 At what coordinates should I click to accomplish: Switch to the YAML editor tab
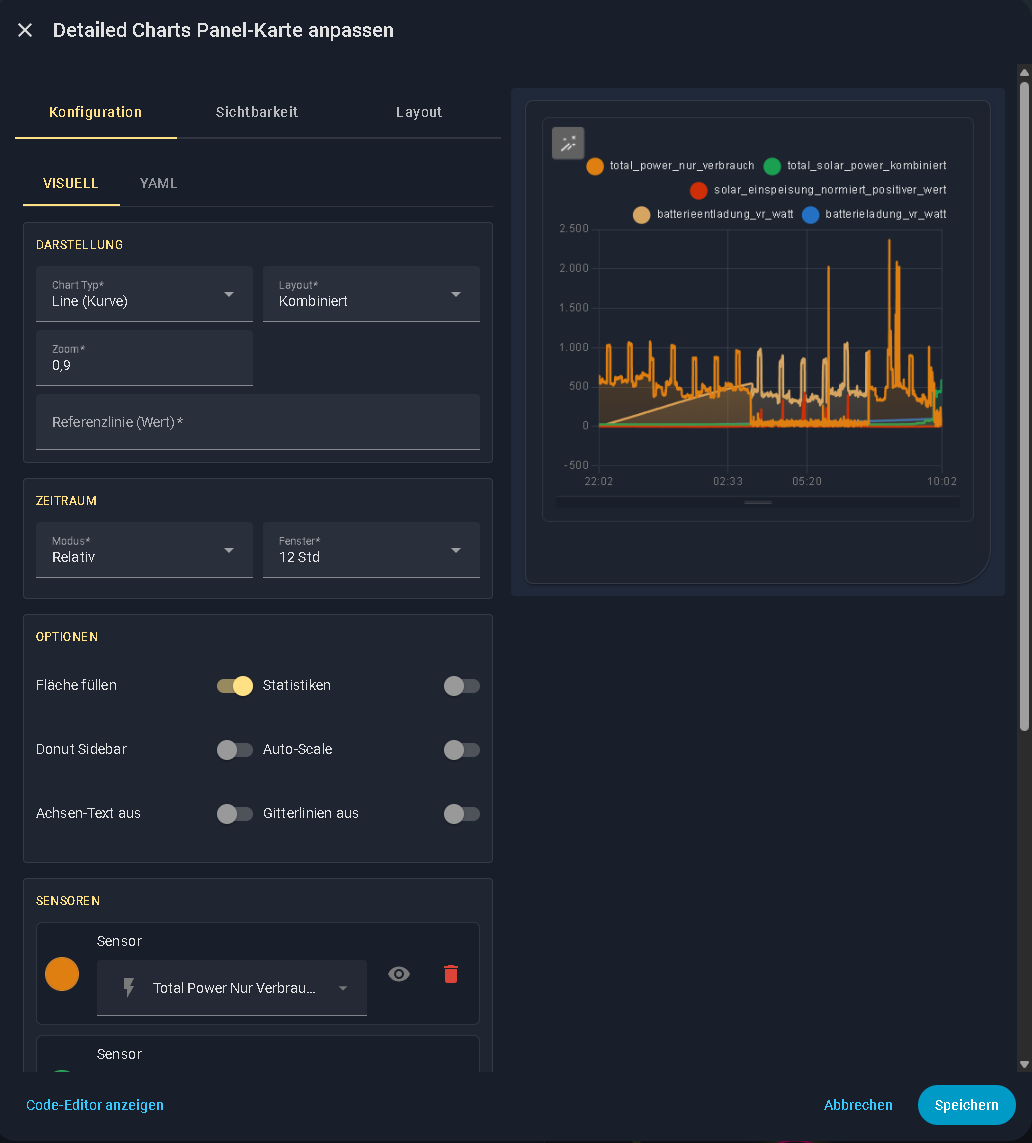click(x=159, y=183)
